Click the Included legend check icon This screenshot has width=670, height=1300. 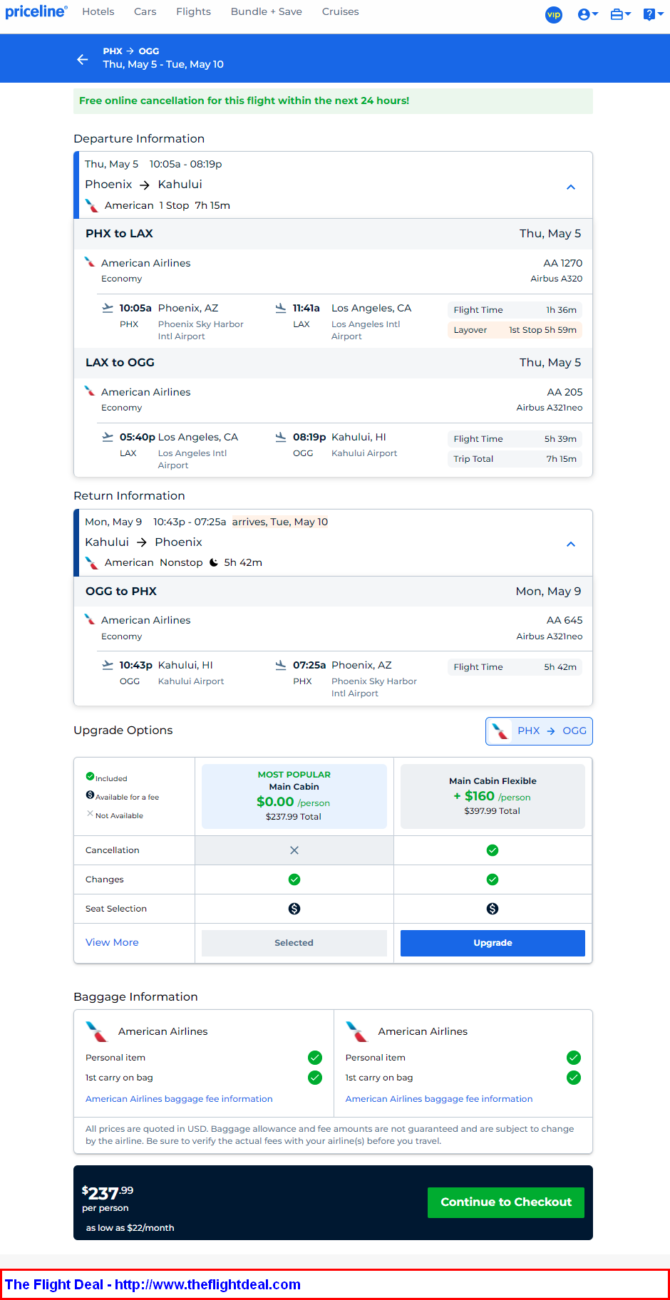point(90,776)
